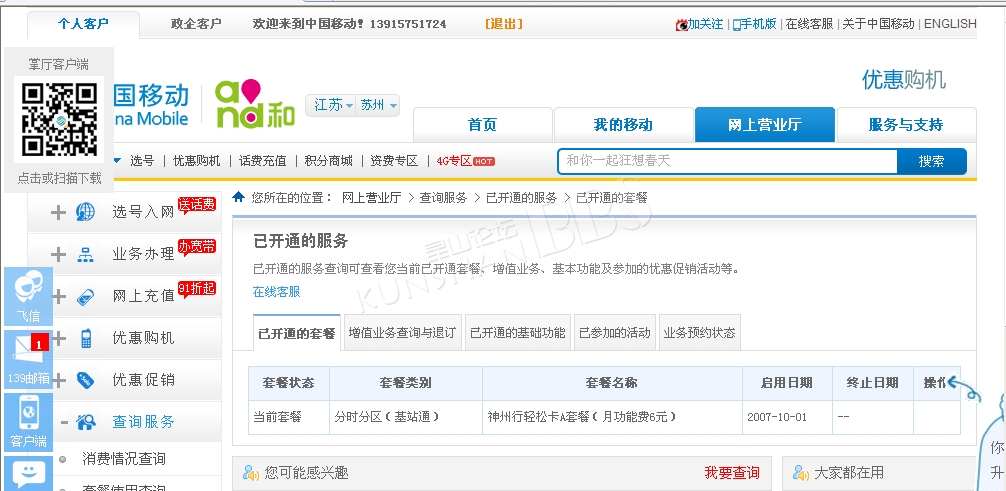Open the 首页 navigation tab
The image size is (1006, 491).
pos(482,125)
